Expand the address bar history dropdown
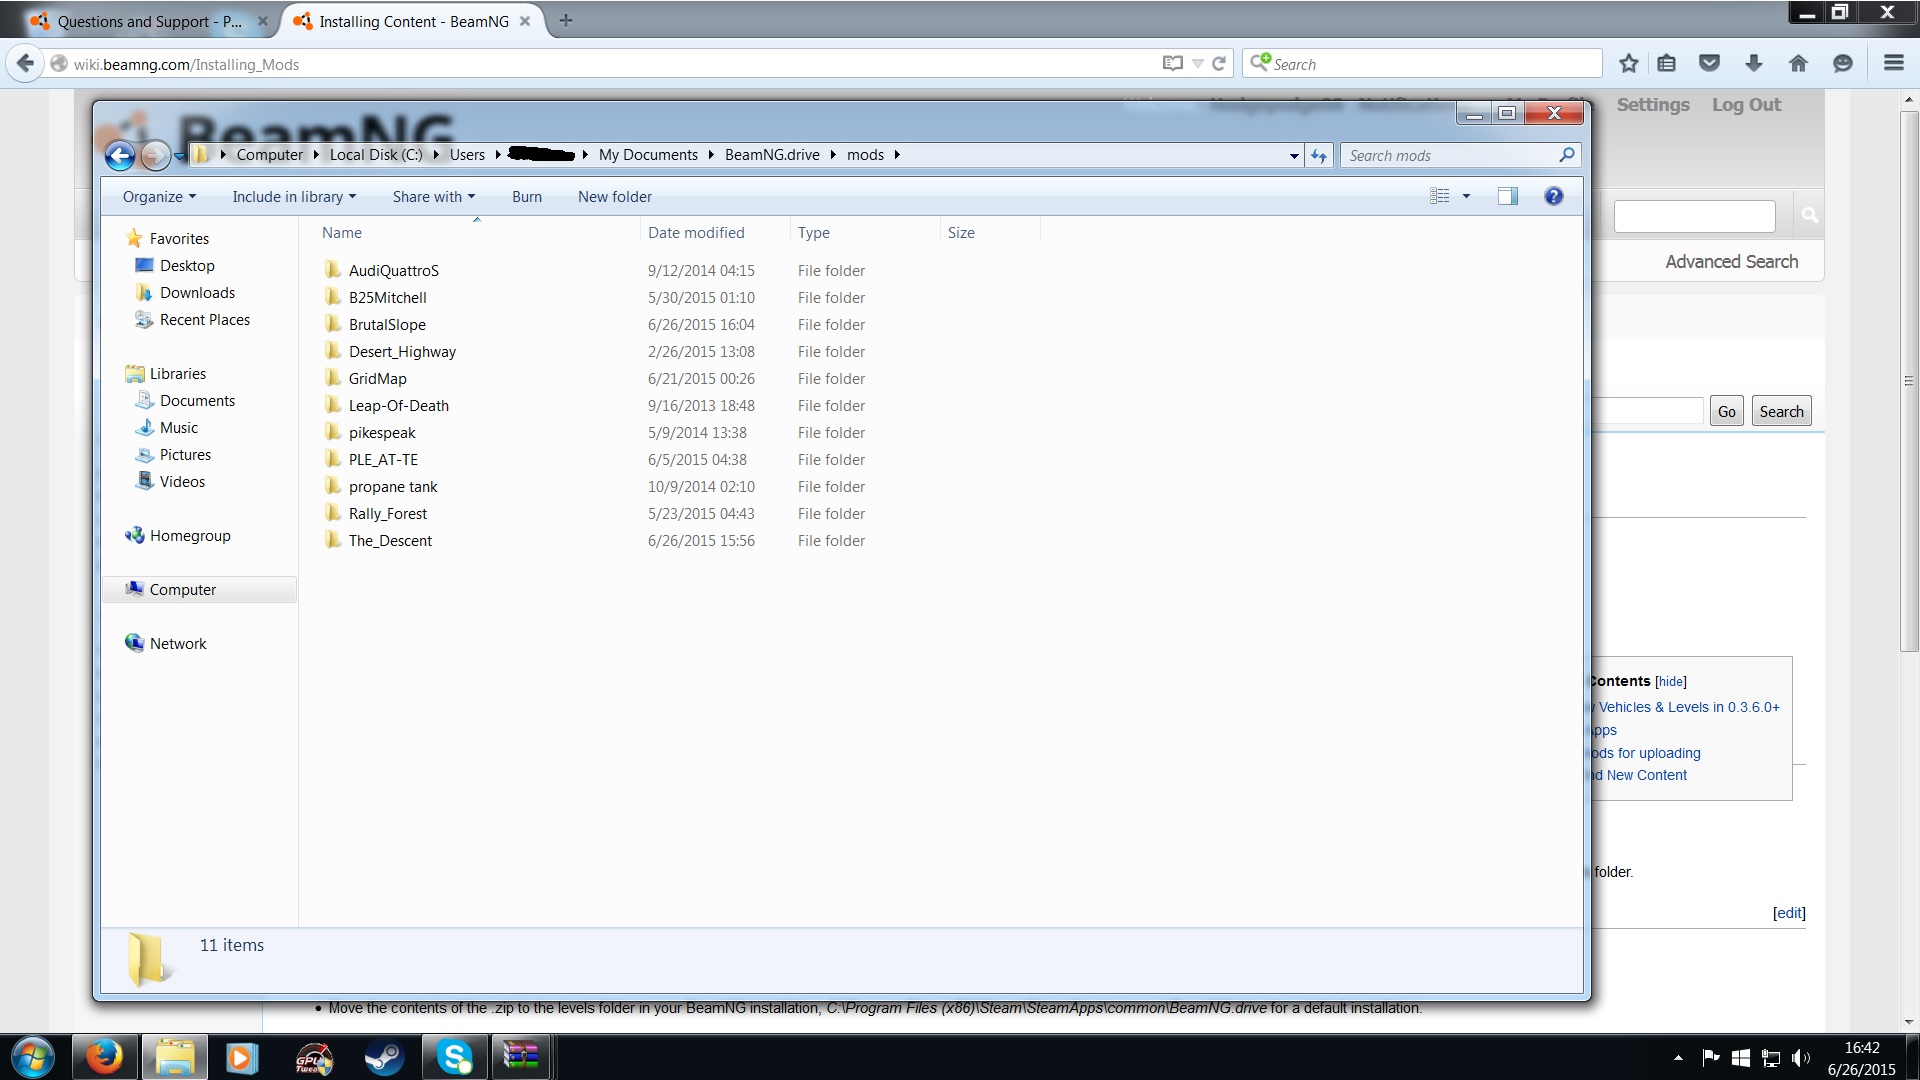Screen dimensions: 1920x1080 click(x=1293, y=155)
